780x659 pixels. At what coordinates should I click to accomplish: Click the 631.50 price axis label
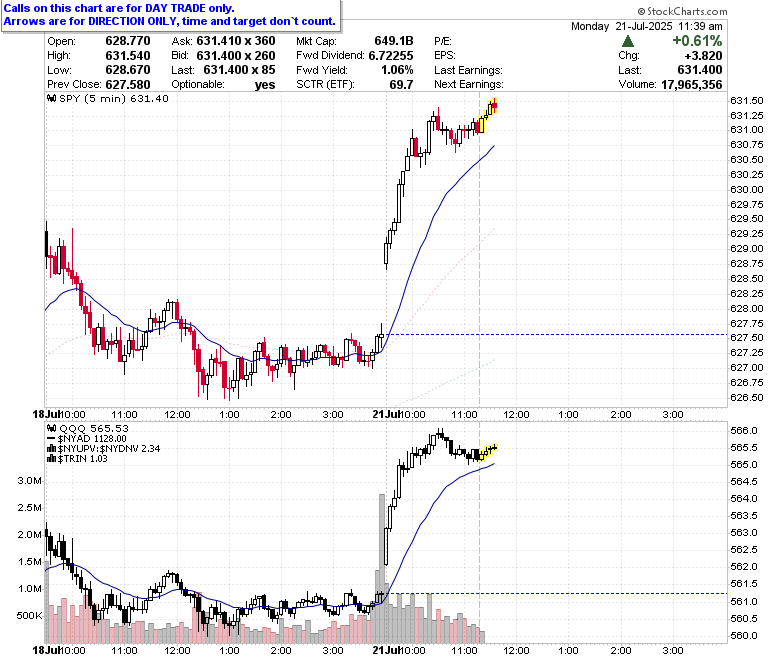tap(746, 101)
